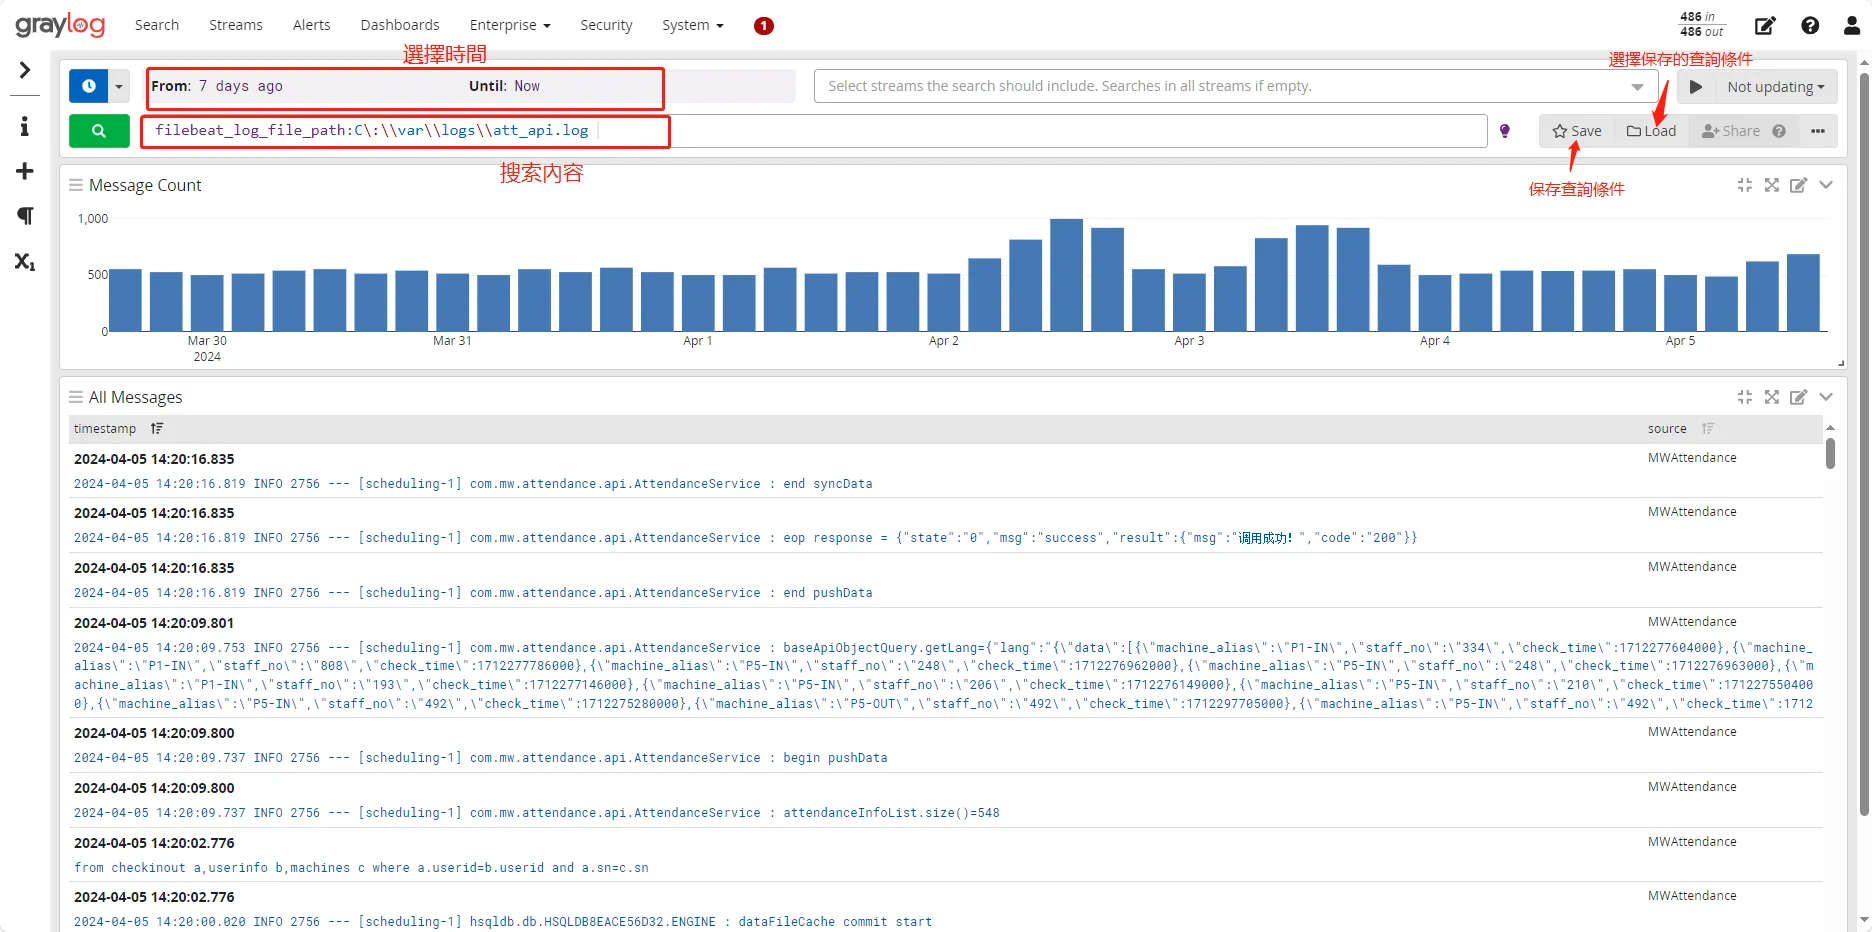The width and height of the screenshot is (1872, 932).
Task: Click the Message Count compress width icon
Action: click(x=1745, y=185)
